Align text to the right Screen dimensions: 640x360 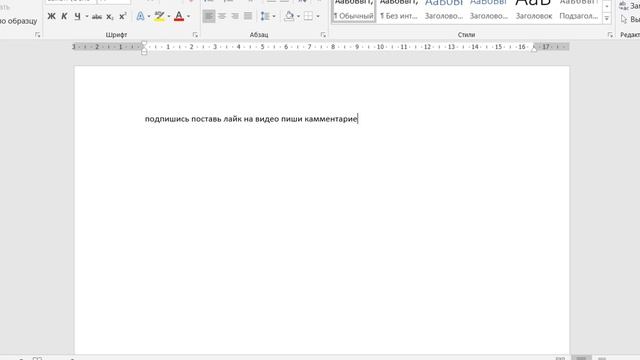click(235, 16)
